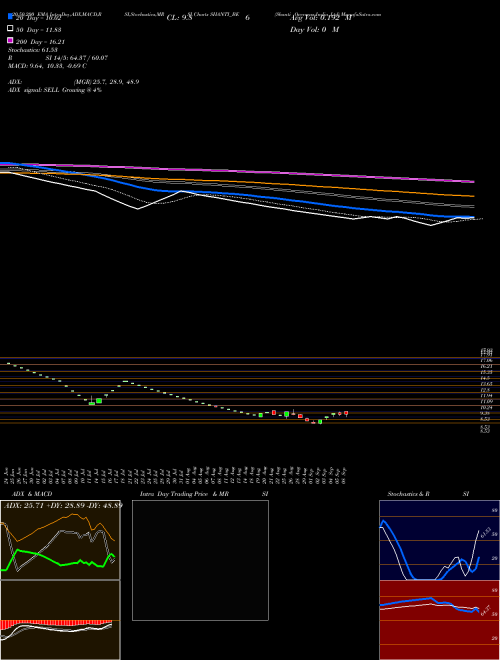Select the '20 Day - 10.02' label
The image size is (500, 660).
(38, 18)
